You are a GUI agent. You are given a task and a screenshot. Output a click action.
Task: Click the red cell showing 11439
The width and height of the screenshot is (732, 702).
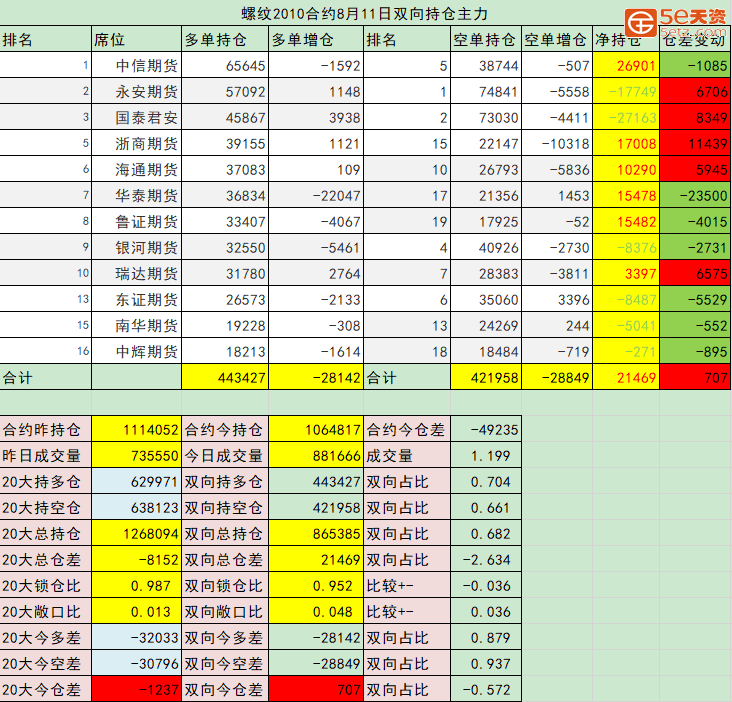click(x=695, y=144)
